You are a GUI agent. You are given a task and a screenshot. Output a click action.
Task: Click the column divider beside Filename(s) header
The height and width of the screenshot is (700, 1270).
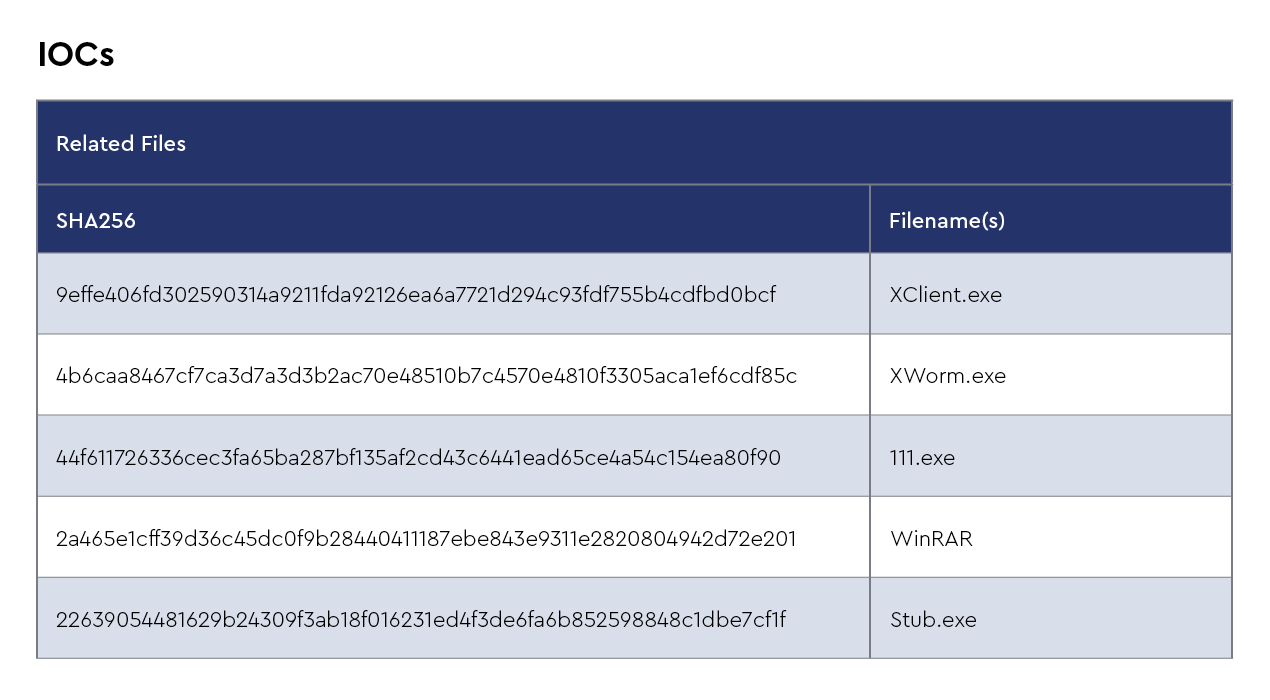pos(870,220)
